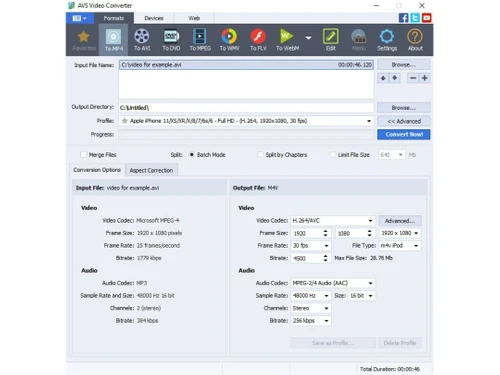Click the Output Directory path field
The image size is (500, 375).
(x=246, y=108)
